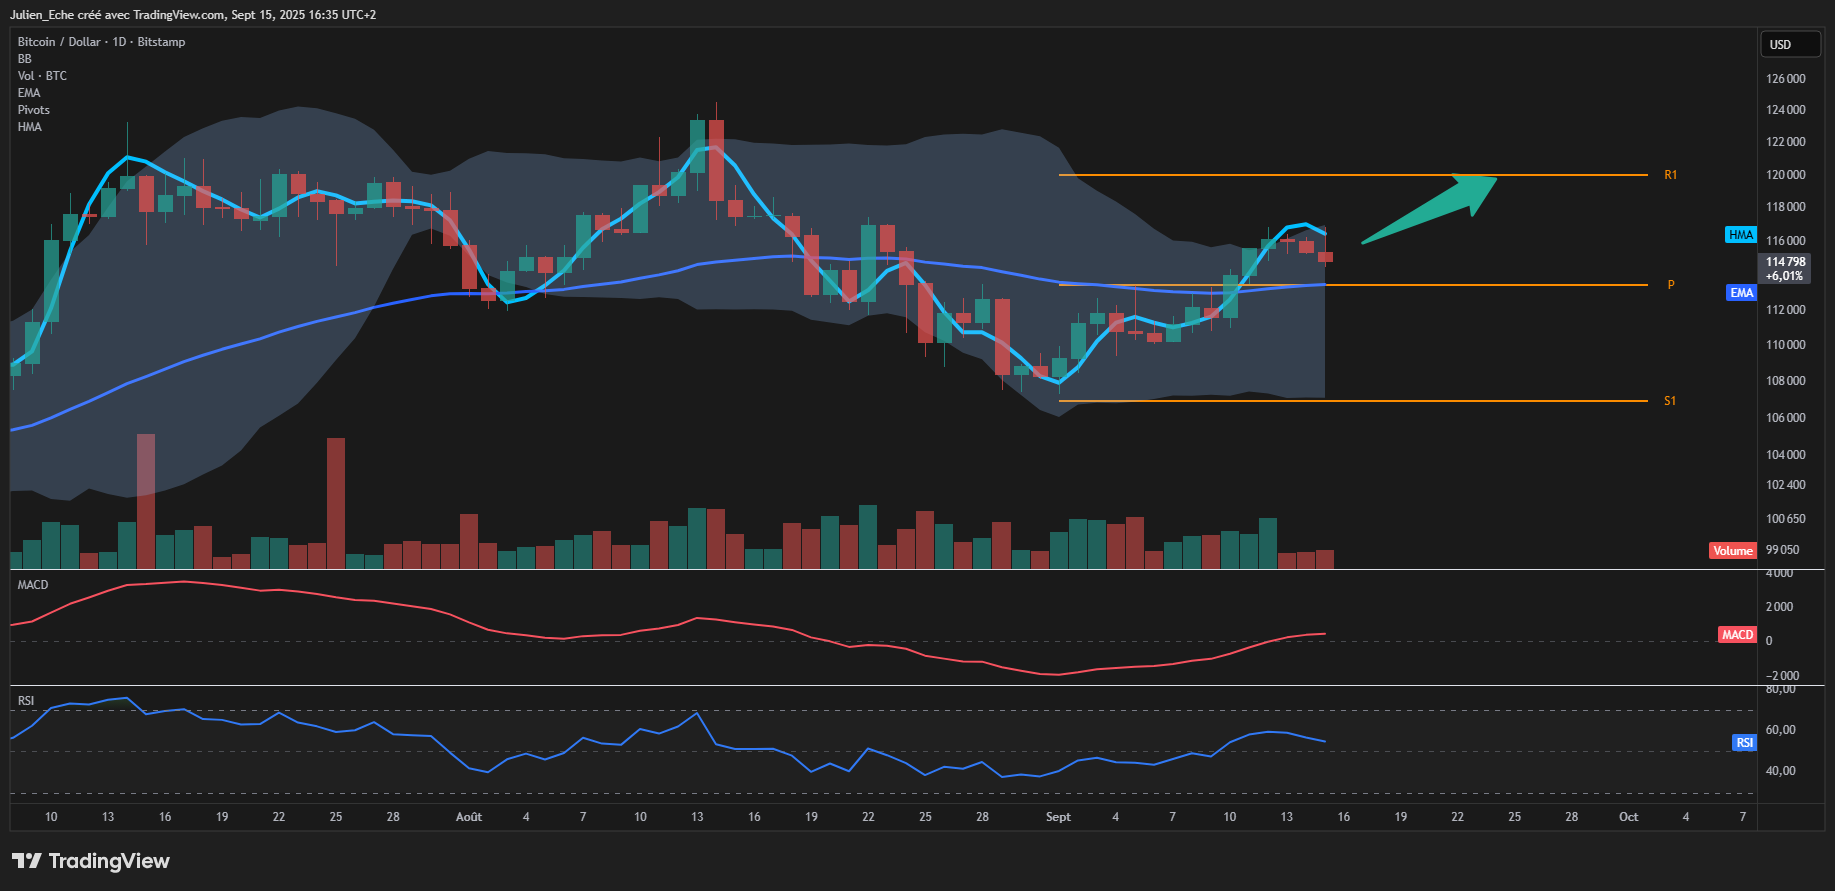Click the −2 000 MACD scale value
1835x891 pixels.
[x=1783, y=676]
